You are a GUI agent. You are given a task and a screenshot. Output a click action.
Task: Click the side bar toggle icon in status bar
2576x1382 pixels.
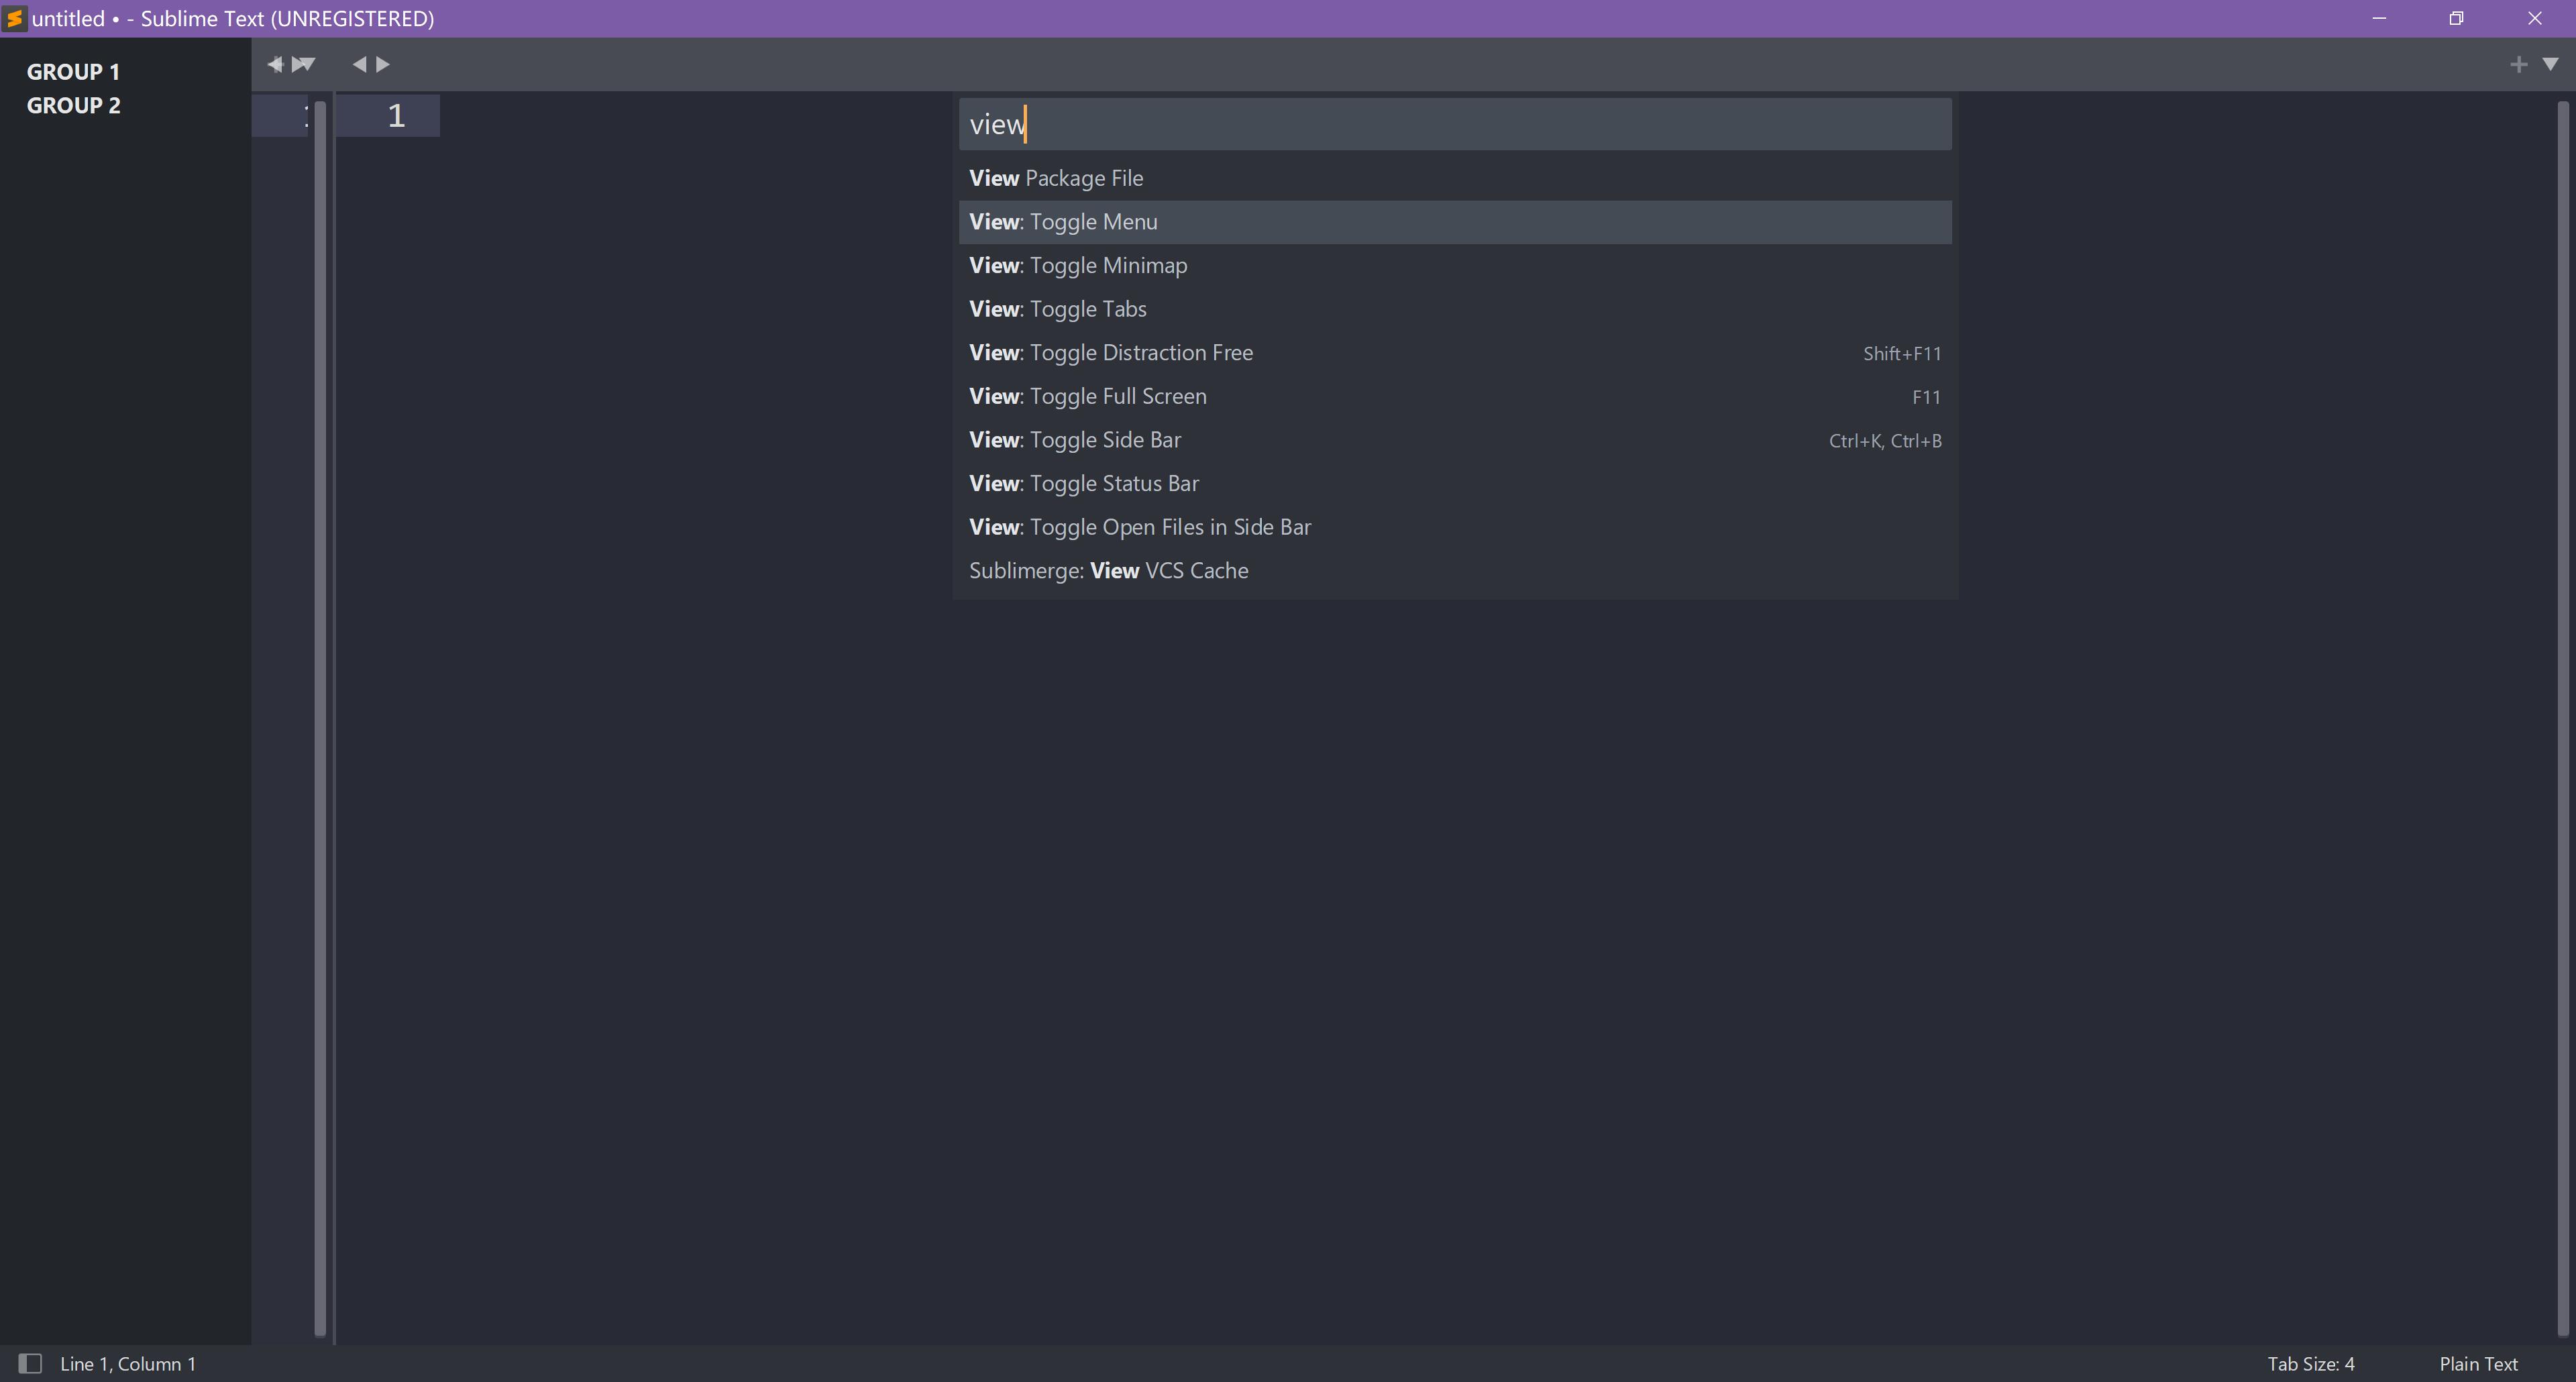30,1363
